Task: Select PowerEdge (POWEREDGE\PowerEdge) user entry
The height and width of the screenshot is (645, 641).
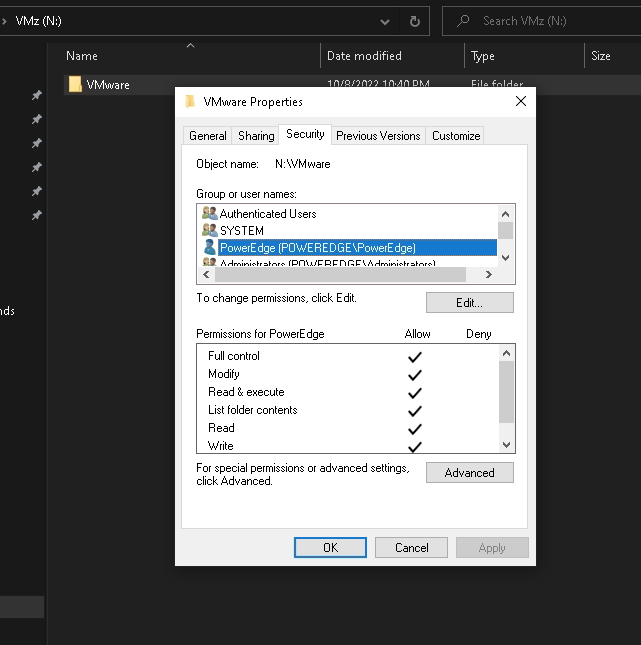Action: tap(357, 248)
